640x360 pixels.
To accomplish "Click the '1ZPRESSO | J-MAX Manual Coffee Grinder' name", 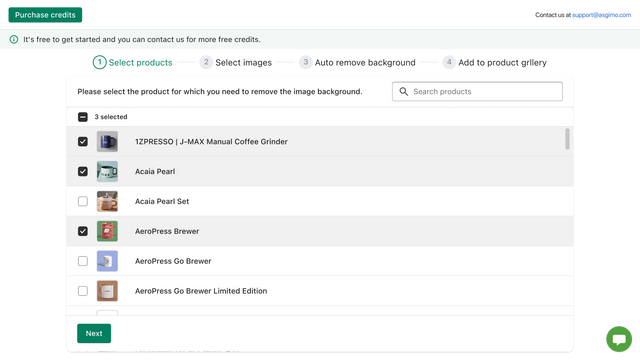I will 211,142.
